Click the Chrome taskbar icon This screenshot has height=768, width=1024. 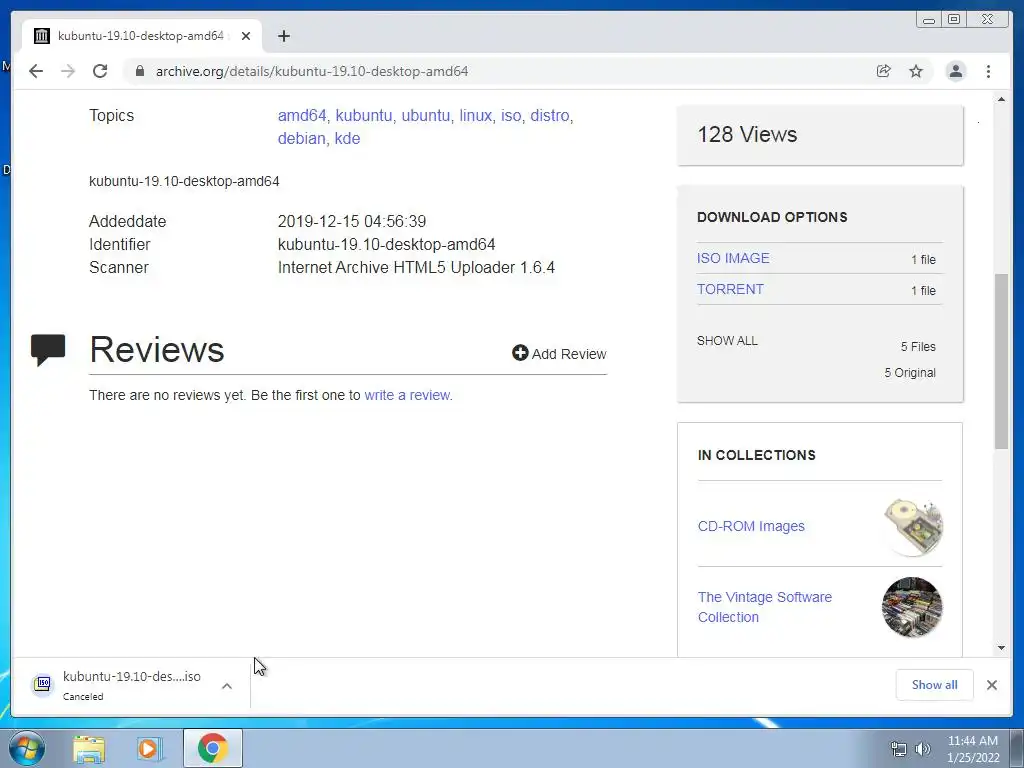click(213, 748)
